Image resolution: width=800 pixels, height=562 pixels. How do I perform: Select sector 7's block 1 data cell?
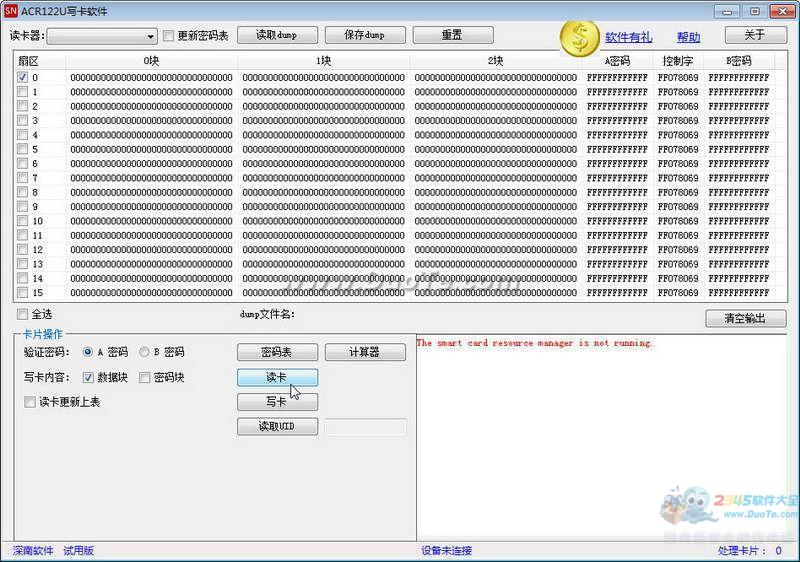(x=323, y=178)
